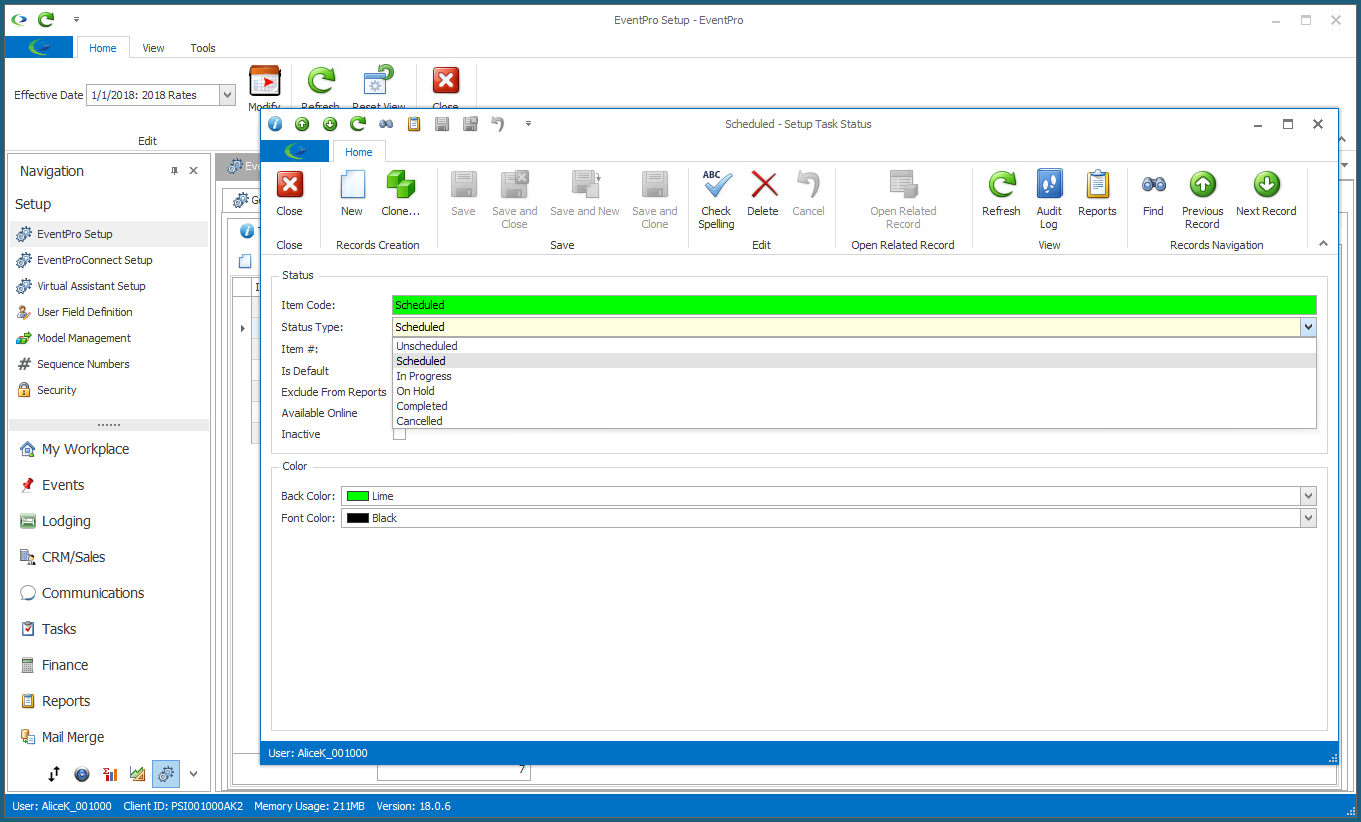Click small binoculars icon in dialog quick access bar
This screenshot has width=1361, height=822.
pos(386,124)
